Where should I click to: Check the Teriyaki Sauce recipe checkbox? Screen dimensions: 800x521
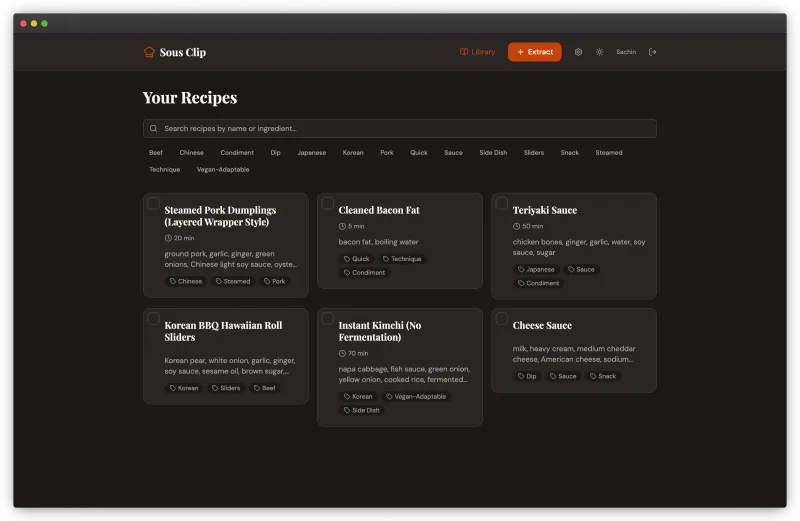point(502,203)
